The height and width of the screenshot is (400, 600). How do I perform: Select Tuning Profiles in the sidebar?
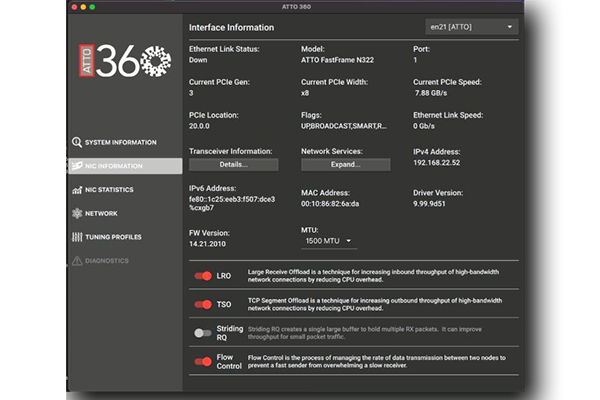point(112,238)
